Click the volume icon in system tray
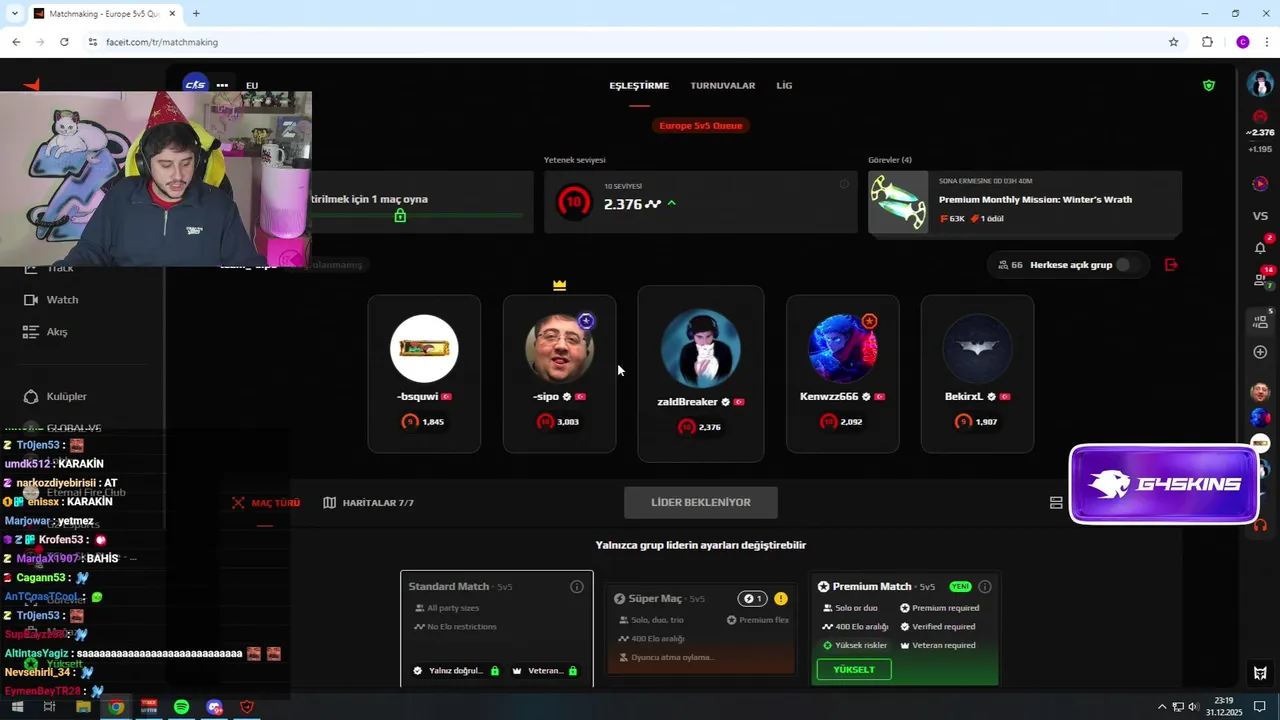Image resolution: width=1280 pixels, height=720 pixels. (1193, 707)
